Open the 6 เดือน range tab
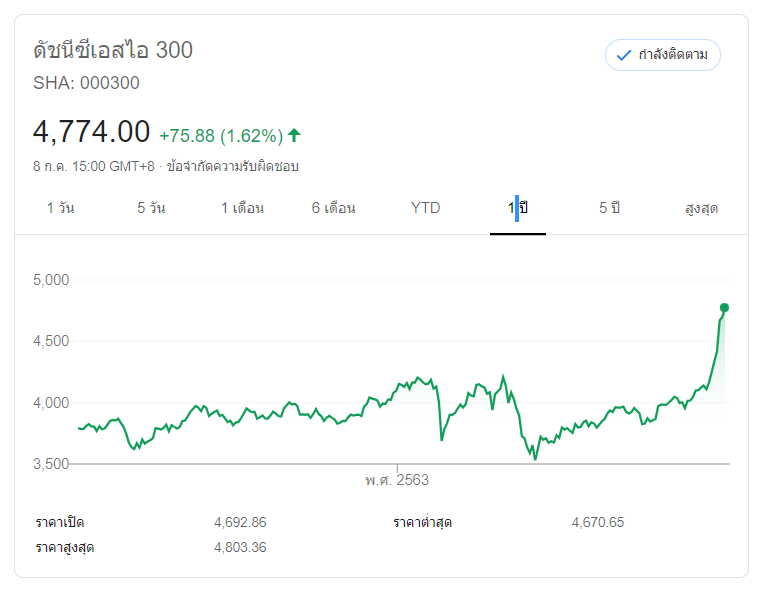This screenshot has width=761, height=593. [333, 208]
